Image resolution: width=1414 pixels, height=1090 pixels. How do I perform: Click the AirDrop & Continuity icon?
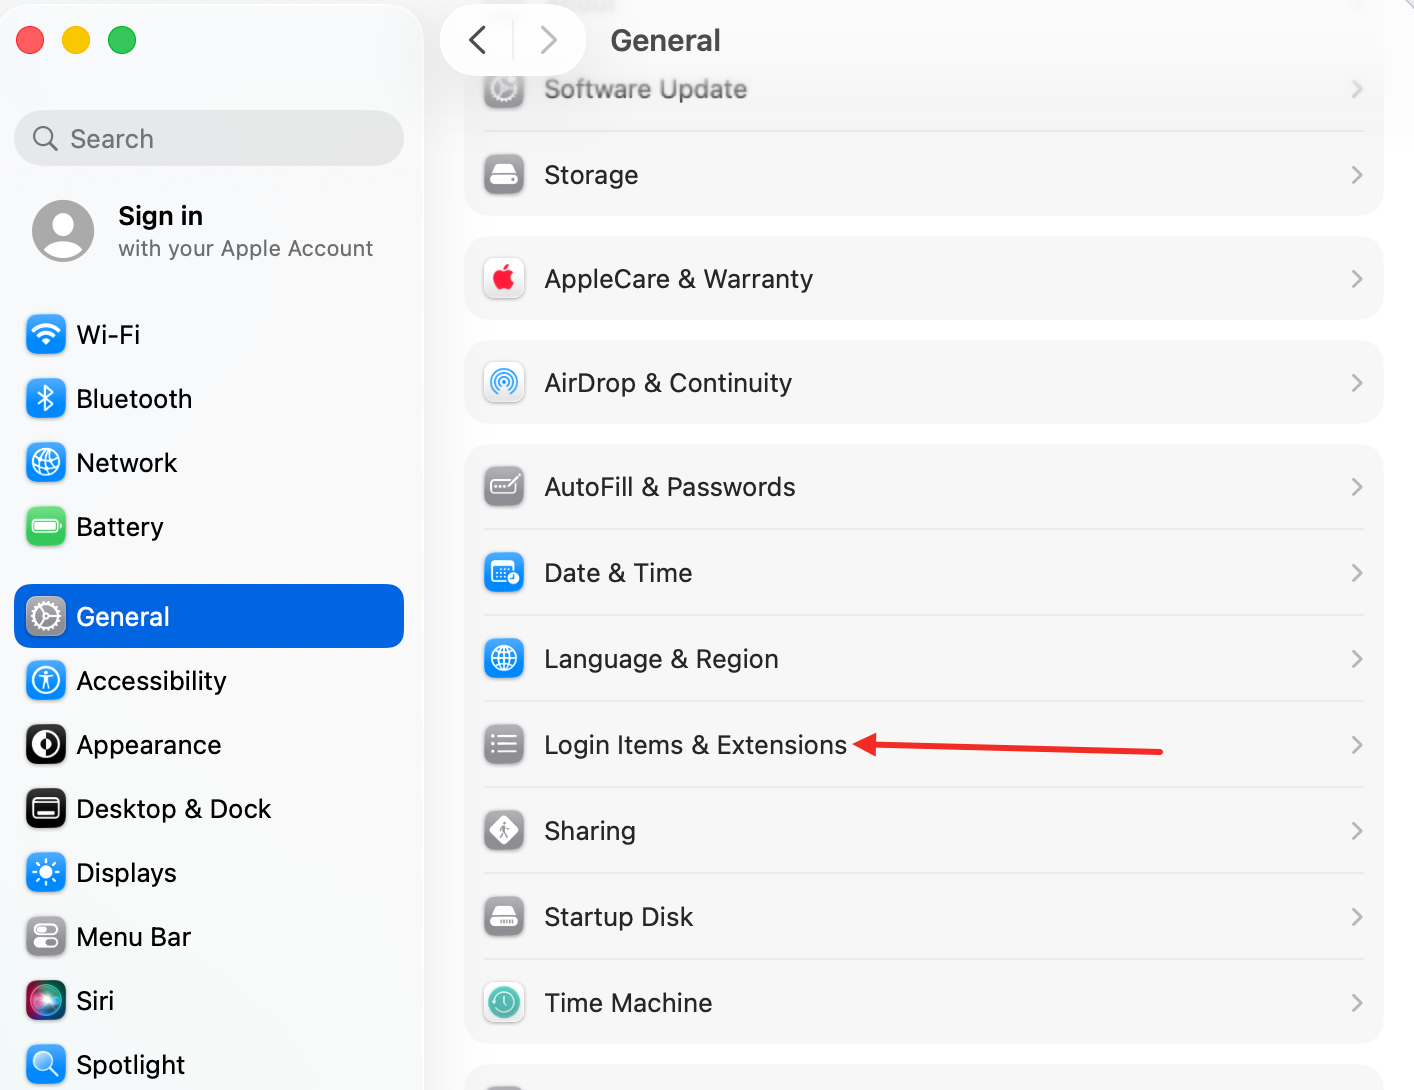(504, 383)
